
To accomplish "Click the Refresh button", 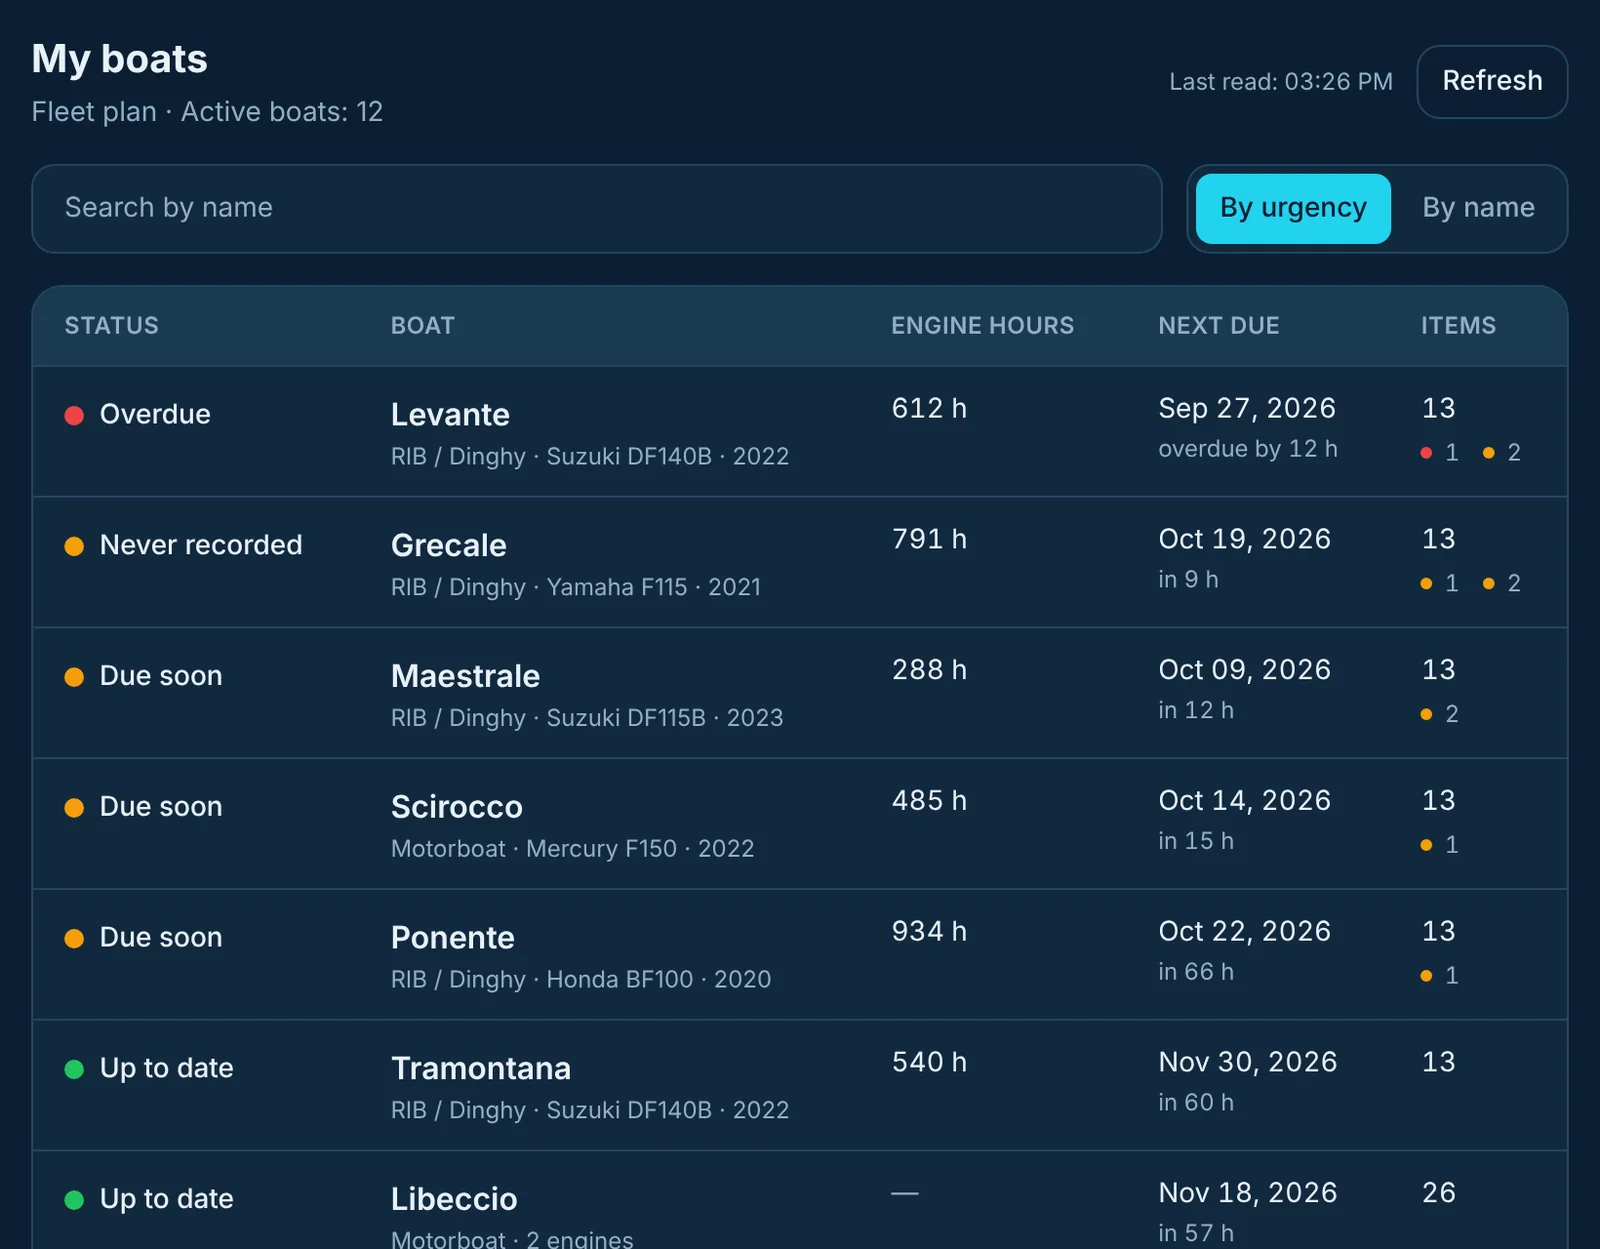I will (1492, 82).
